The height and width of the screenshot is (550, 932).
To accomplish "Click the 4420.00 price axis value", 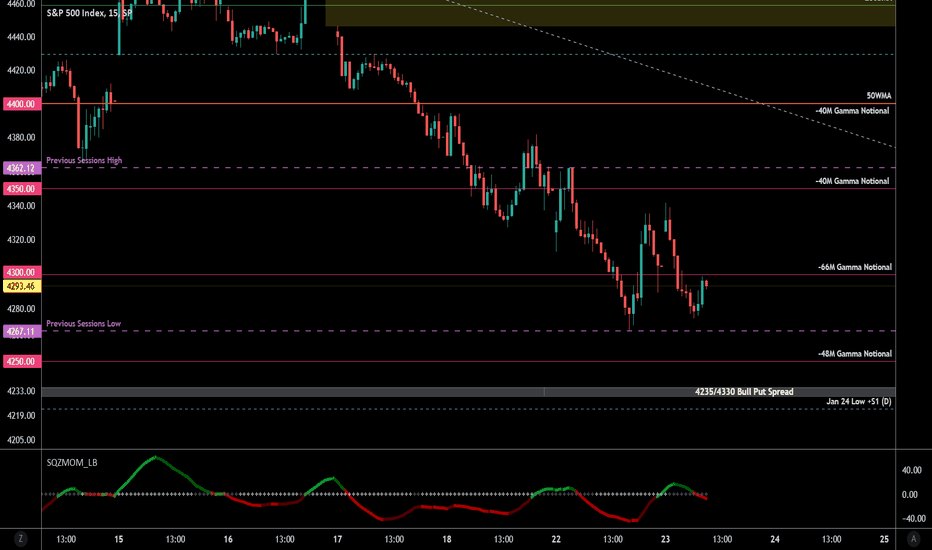I will point(21,70).
